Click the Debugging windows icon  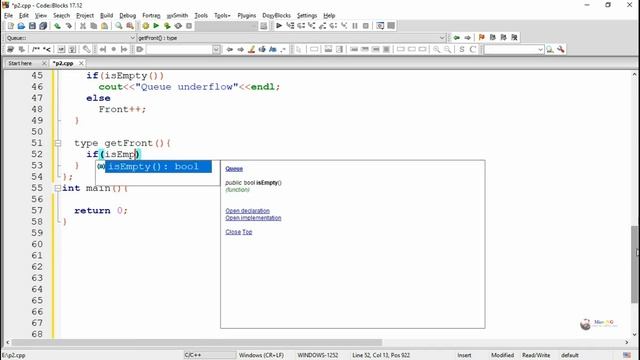[380, 26]
